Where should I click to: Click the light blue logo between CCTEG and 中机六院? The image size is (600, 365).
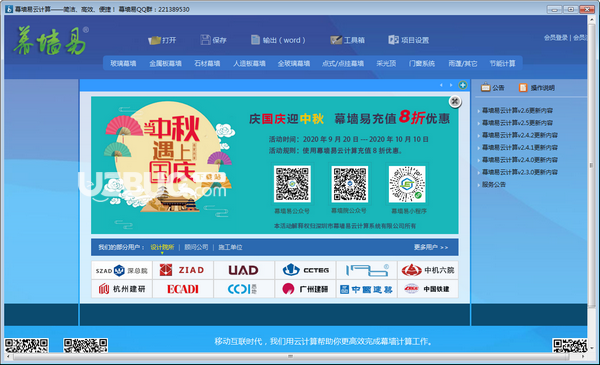(x=367, y=270)
